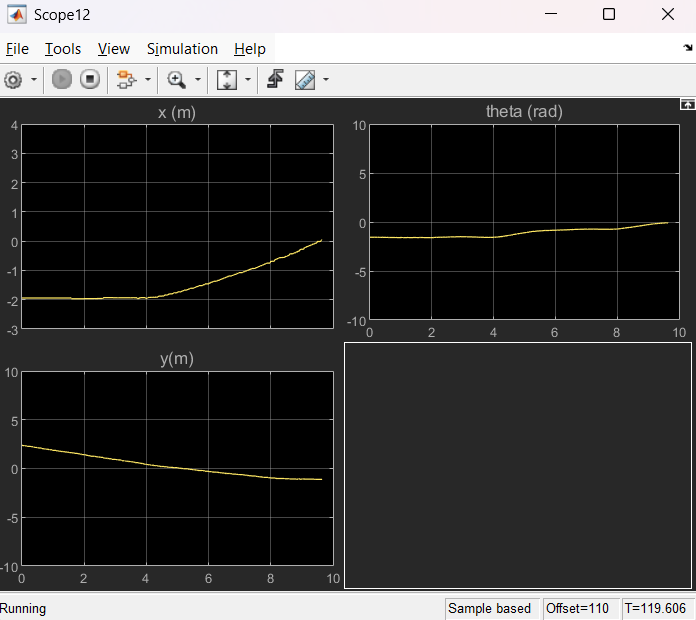696x620 pixels.
Task: Minimize the Scope12 window
Action: coord(551,14)
